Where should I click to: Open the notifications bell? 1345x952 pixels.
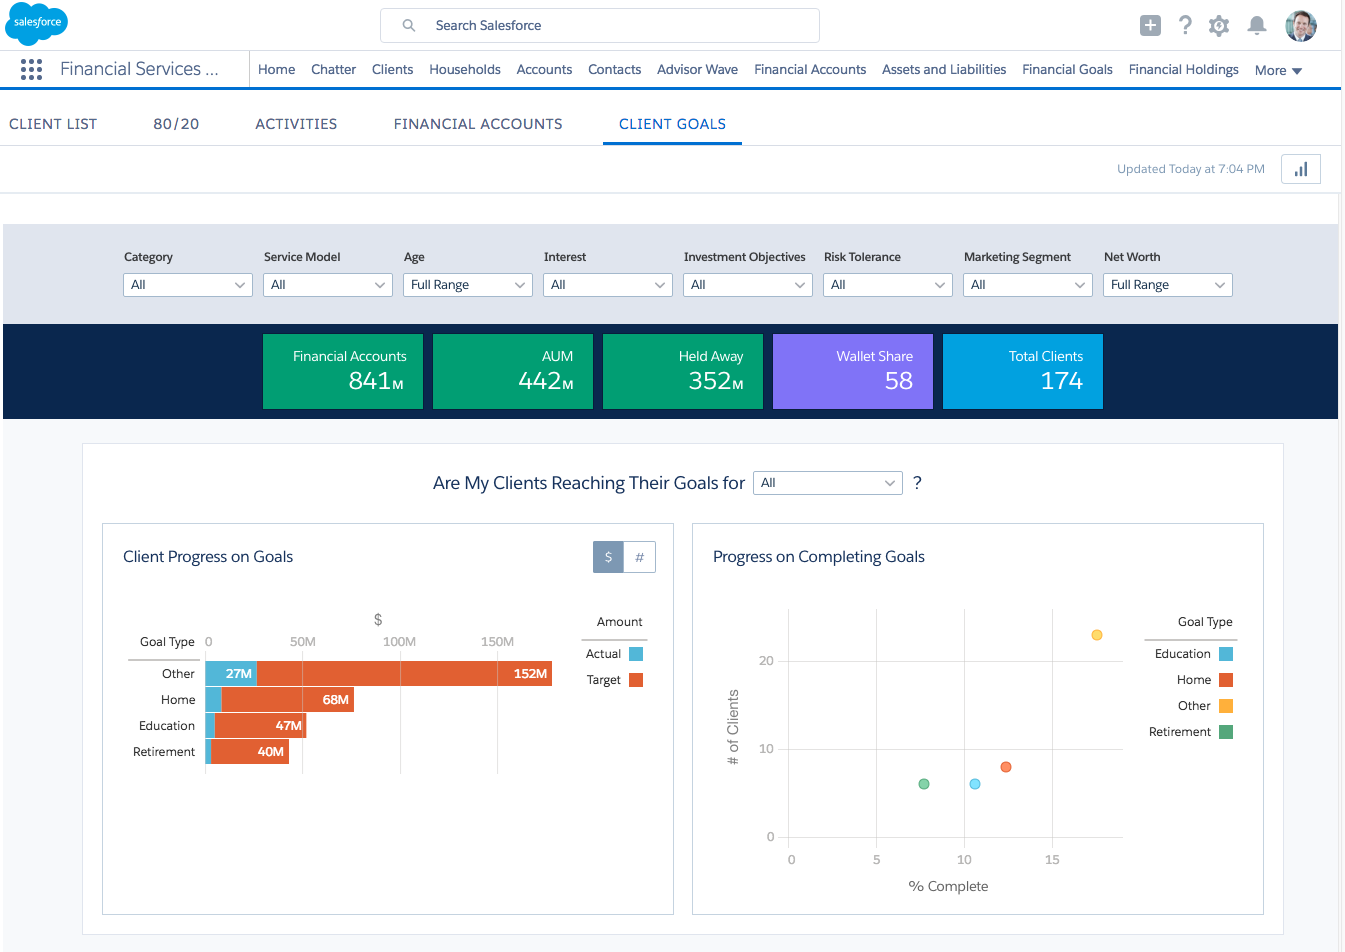(x=1257, y=26)
